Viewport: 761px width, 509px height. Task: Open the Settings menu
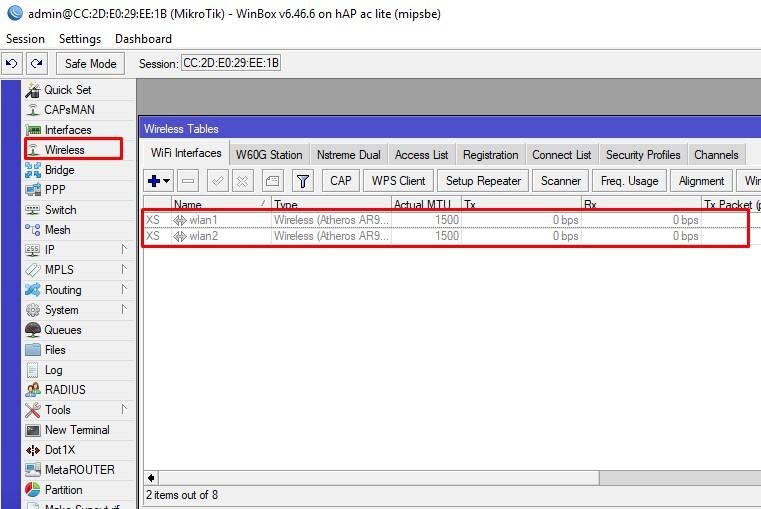tap(80, 39)
